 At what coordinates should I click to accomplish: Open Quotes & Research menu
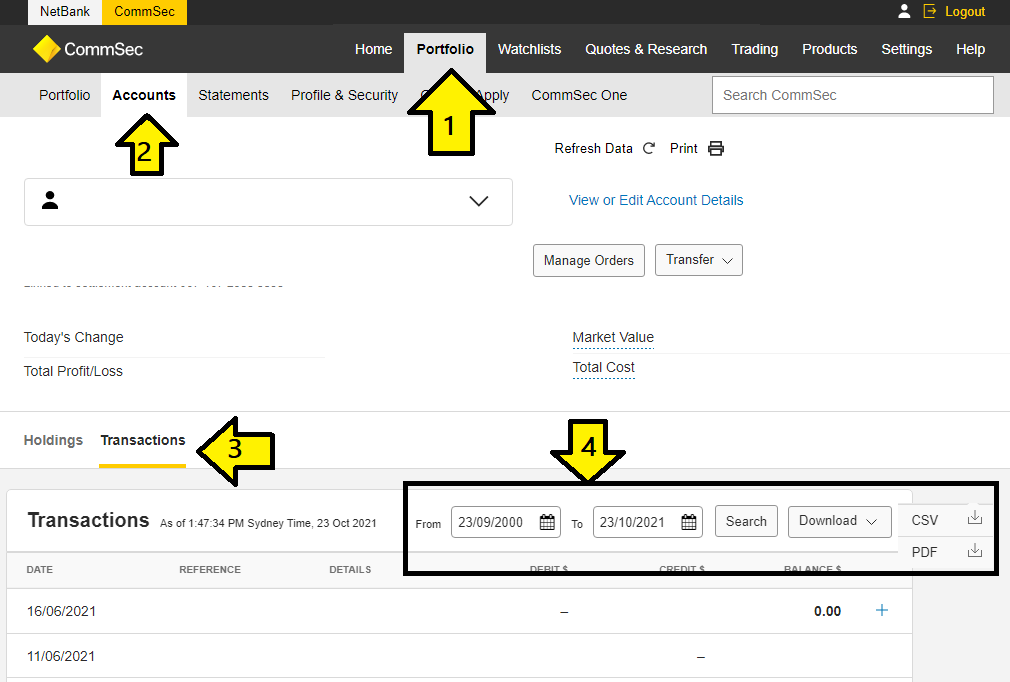click(x=646, y=49)
